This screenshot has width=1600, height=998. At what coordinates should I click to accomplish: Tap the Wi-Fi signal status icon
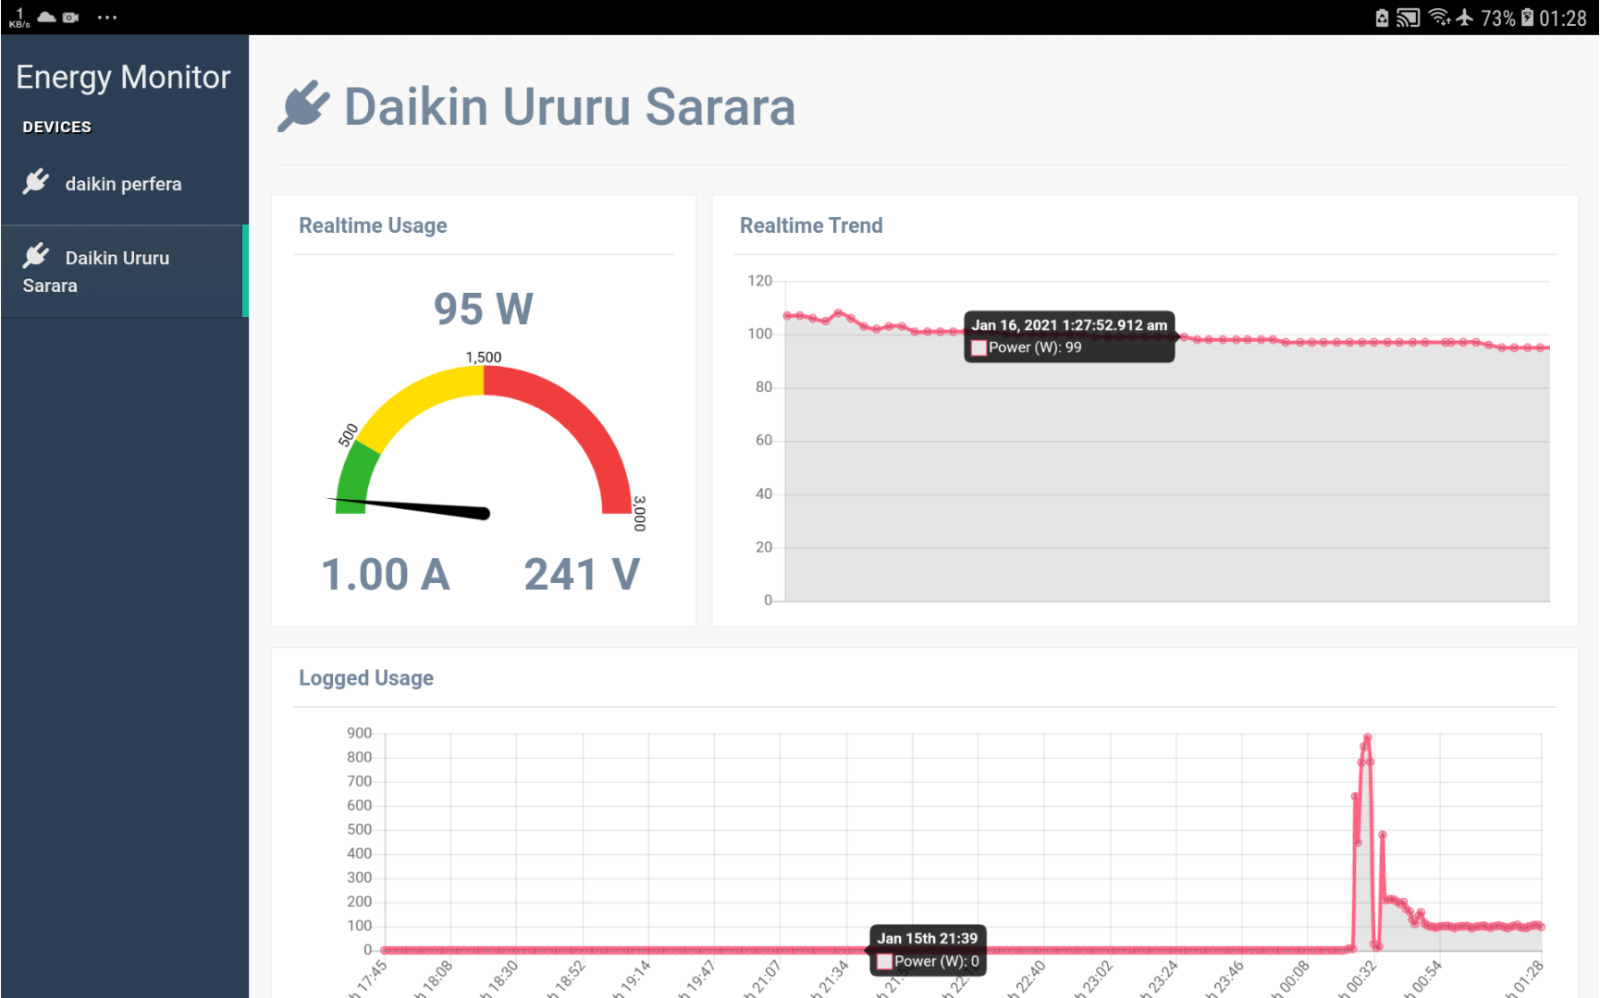click(1440, 17)
